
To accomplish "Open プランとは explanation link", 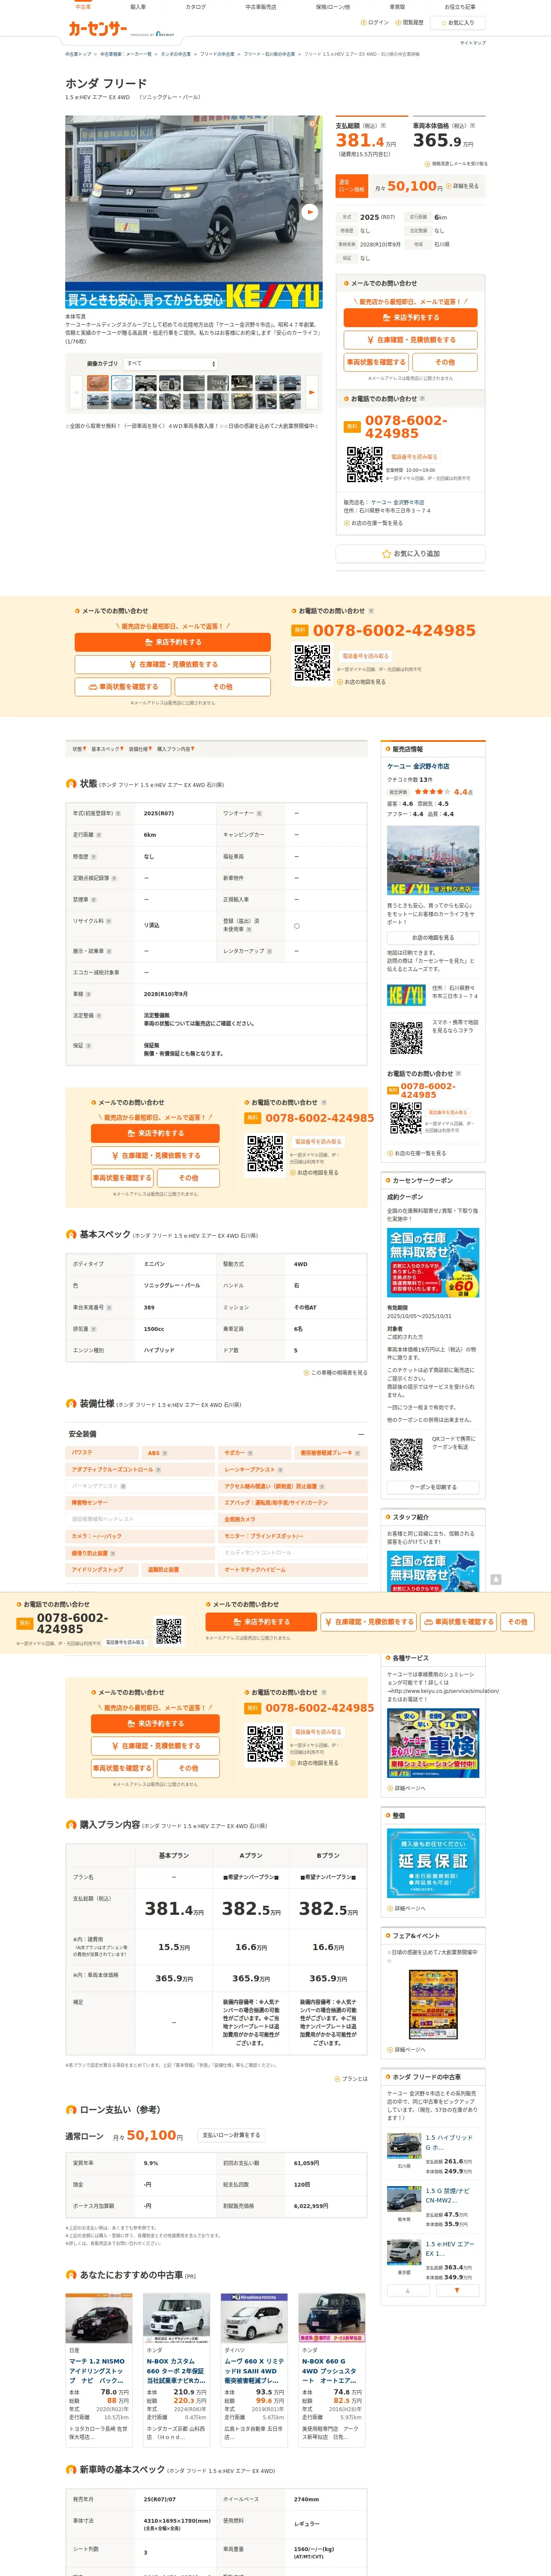I will 351,2078.
